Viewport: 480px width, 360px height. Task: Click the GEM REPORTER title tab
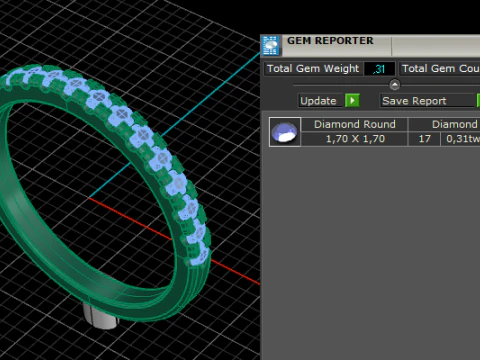coord(336,45)
